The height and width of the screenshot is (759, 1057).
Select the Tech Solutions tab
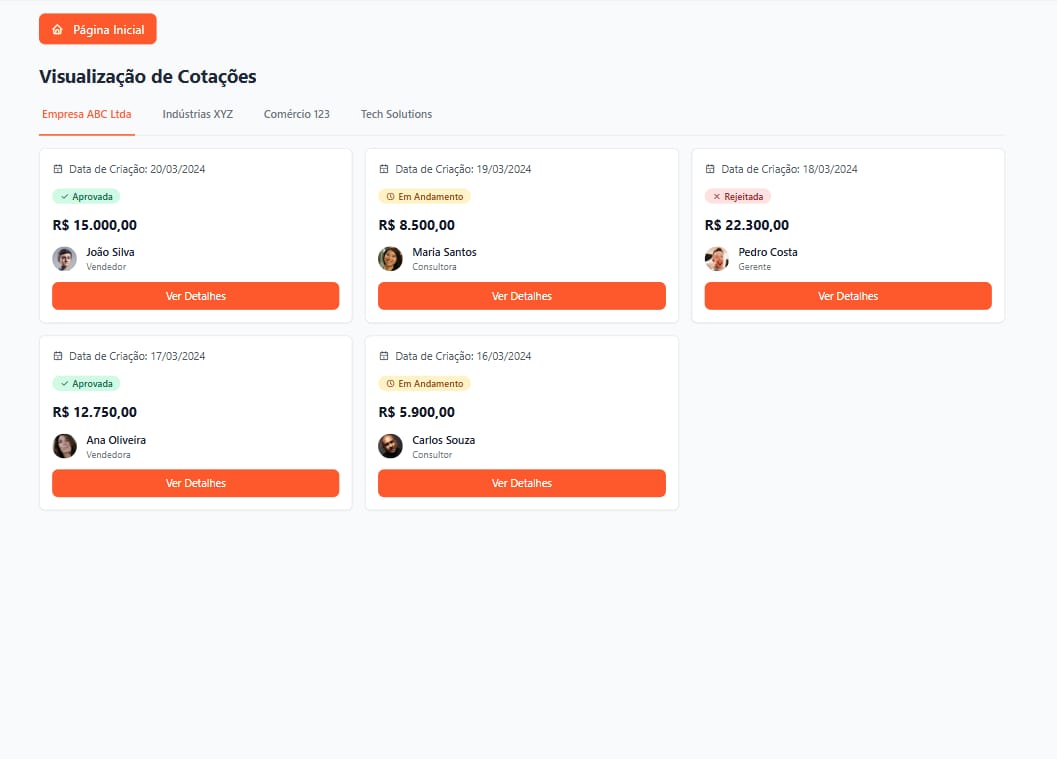[x=396, y=114]
